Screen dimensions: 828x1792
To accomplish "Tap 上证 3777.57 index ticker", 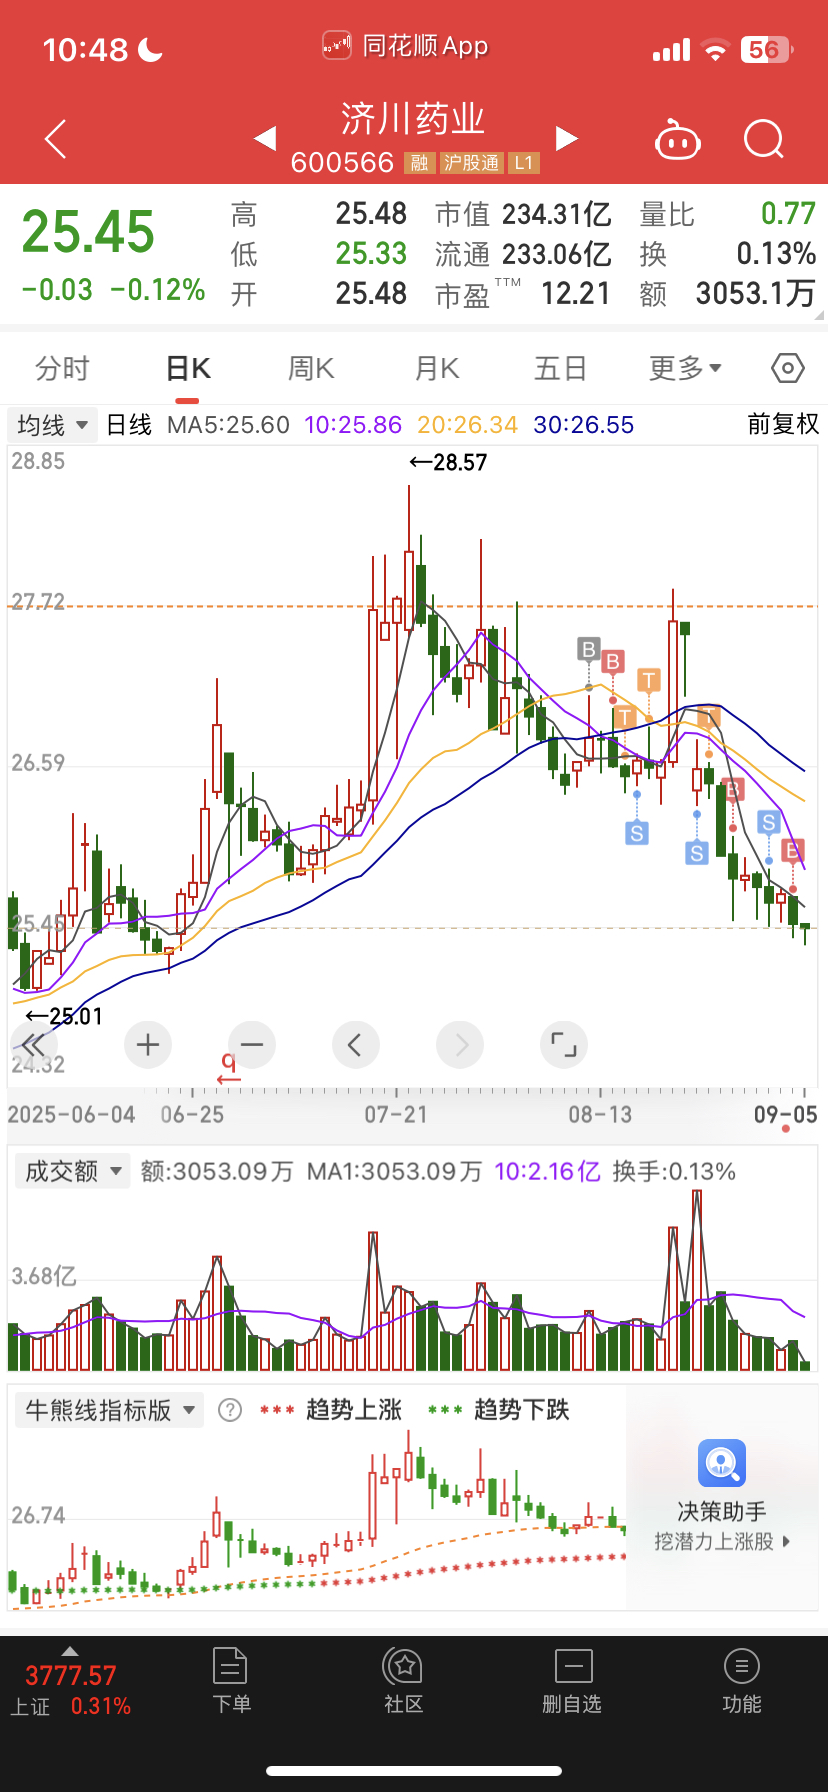I will click(70, 1689).
